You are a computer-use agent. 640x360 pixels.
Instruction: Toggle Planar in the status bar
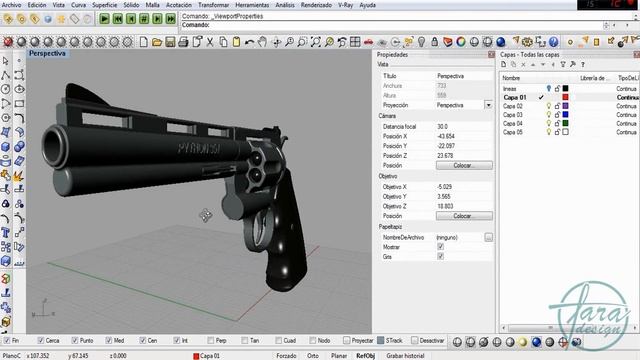click(339, 356)
